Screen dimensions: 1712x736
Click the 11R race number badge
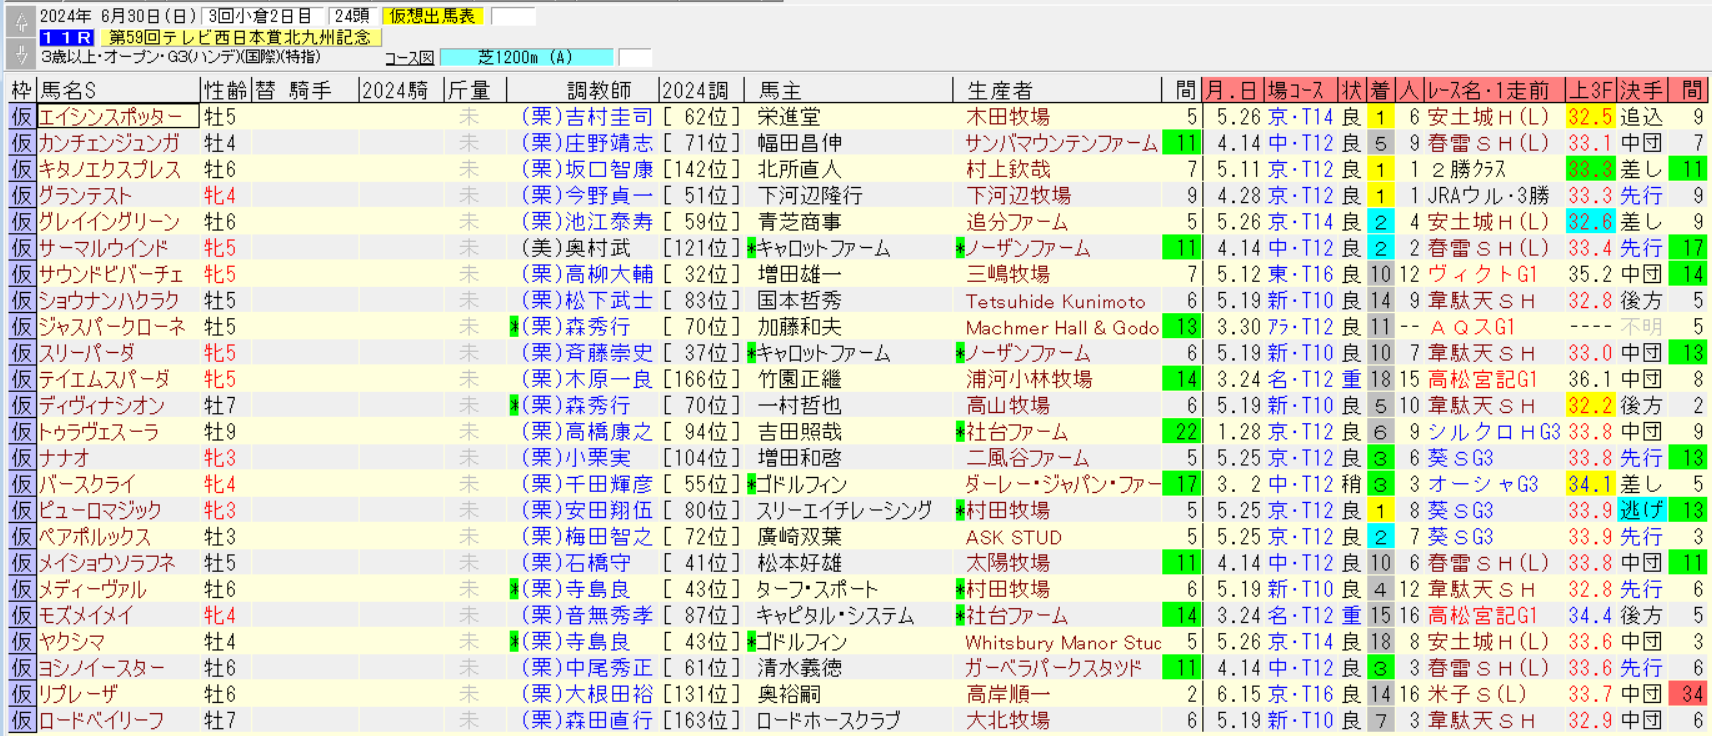point(67,37)
